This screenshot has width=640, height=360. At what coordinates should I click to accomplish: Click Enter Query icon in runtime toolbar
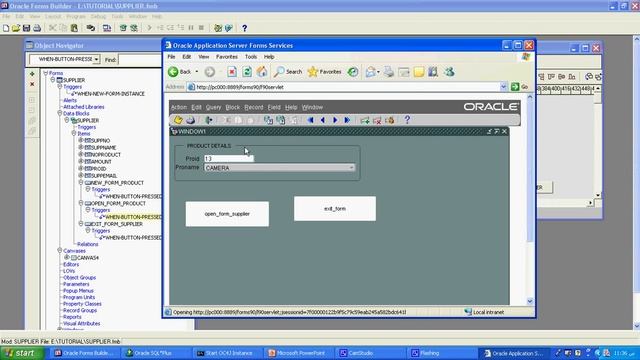[x=268, y=120]
